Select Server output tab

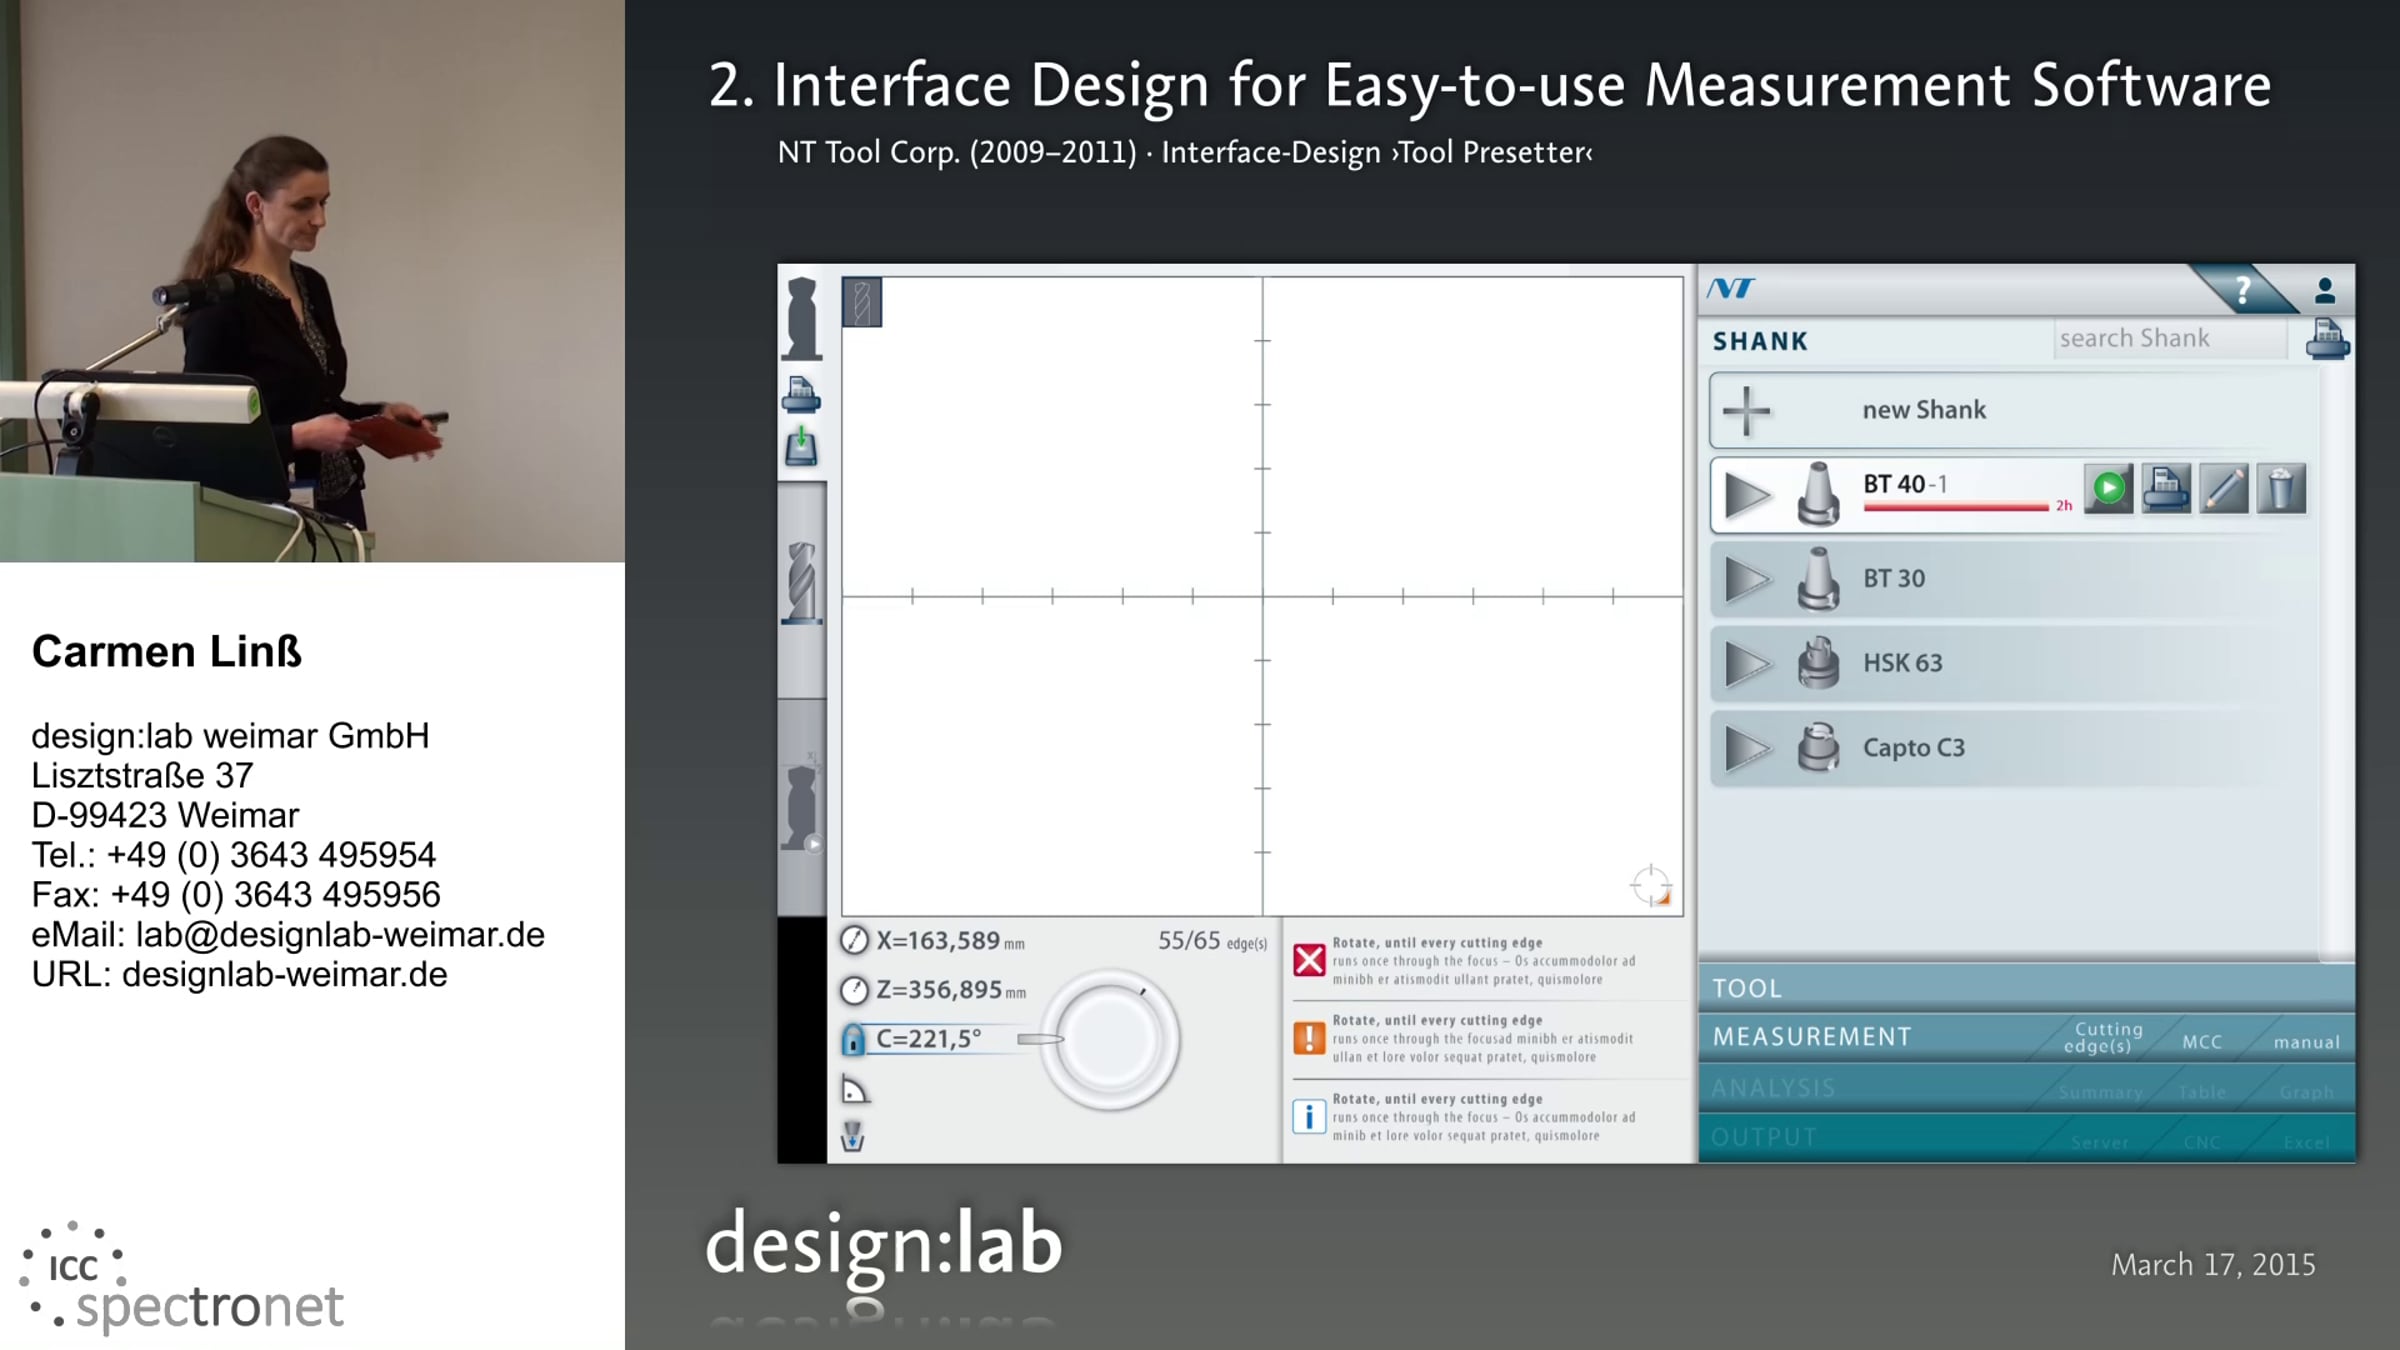click(2100, 1143)
